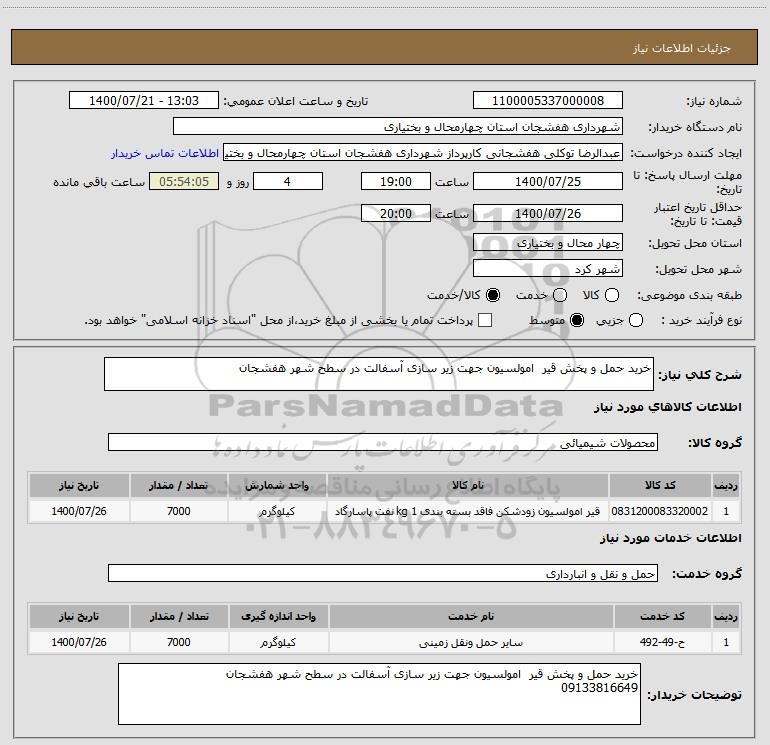Click the کد خدمت column header

coord(662,616)
